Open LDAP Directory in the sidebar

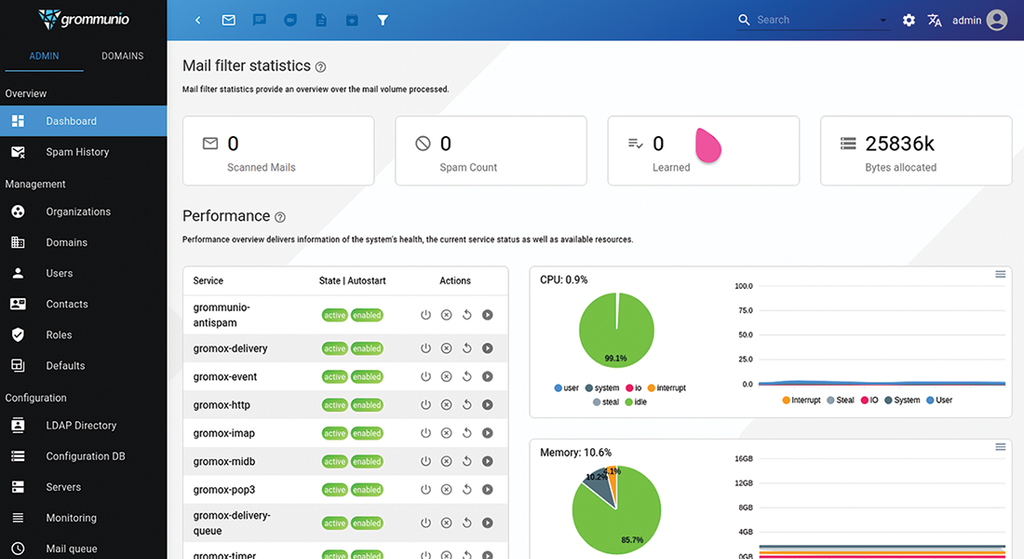[84, 425]
